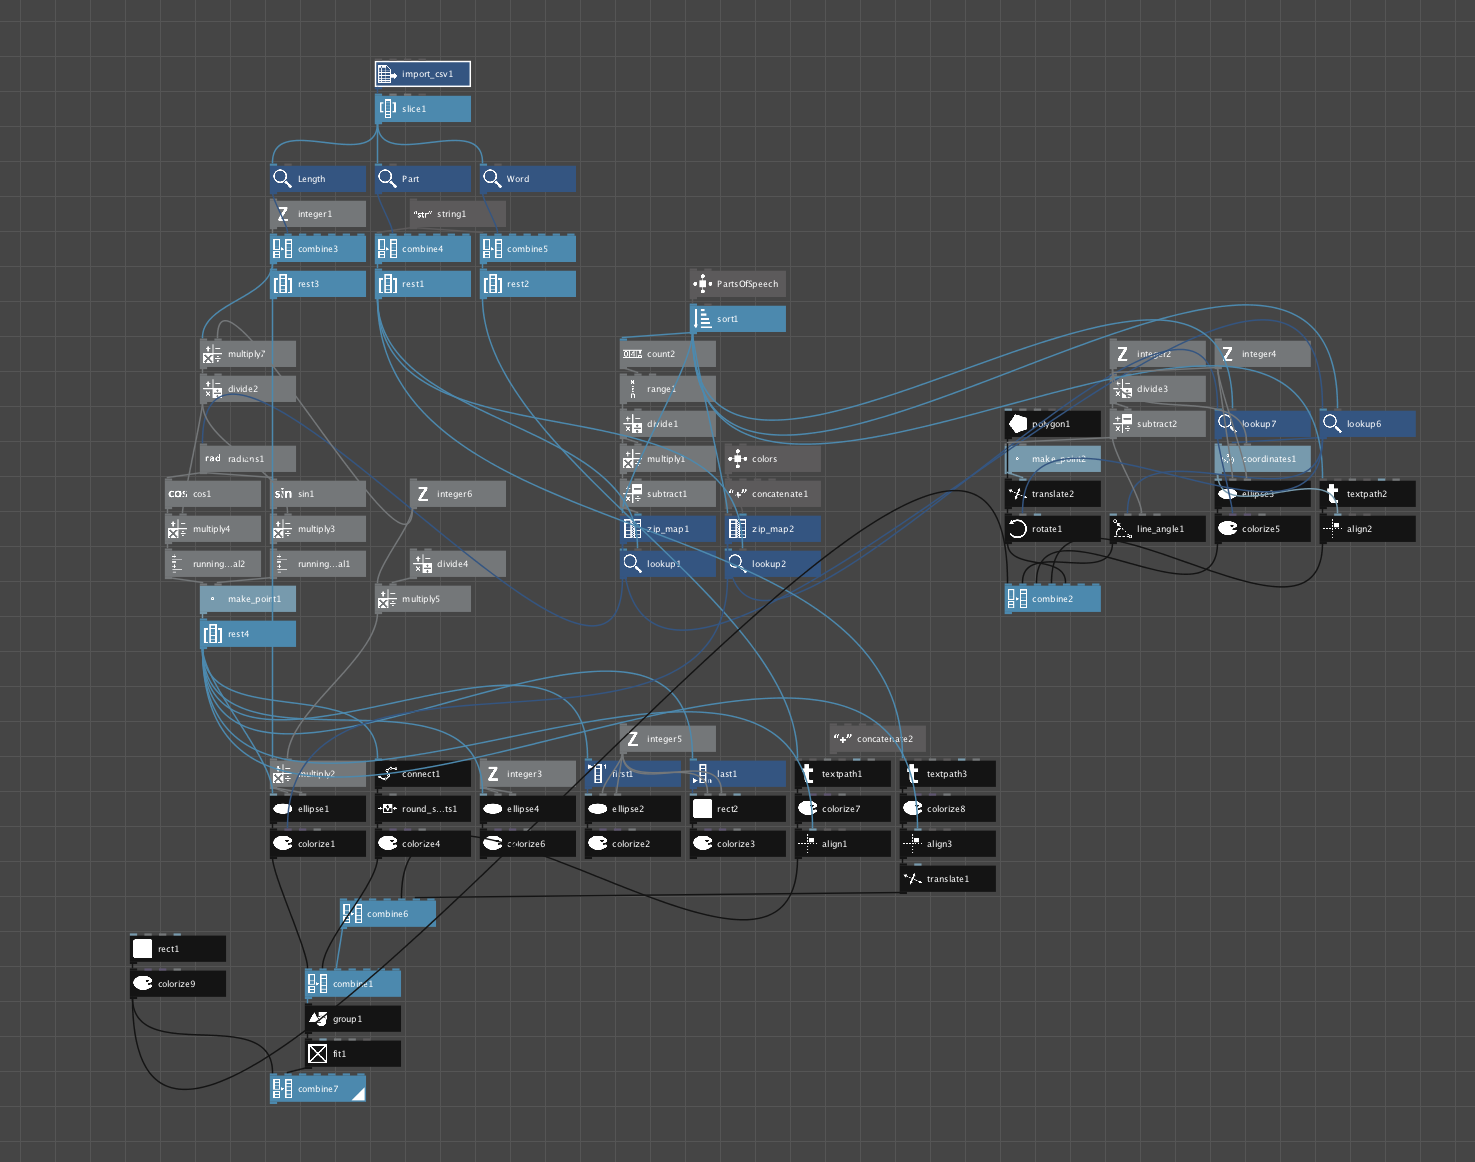Select the divide4 node
Image resolution: width=1475 pixels, height=1162 pixels.
click(458, 564)
